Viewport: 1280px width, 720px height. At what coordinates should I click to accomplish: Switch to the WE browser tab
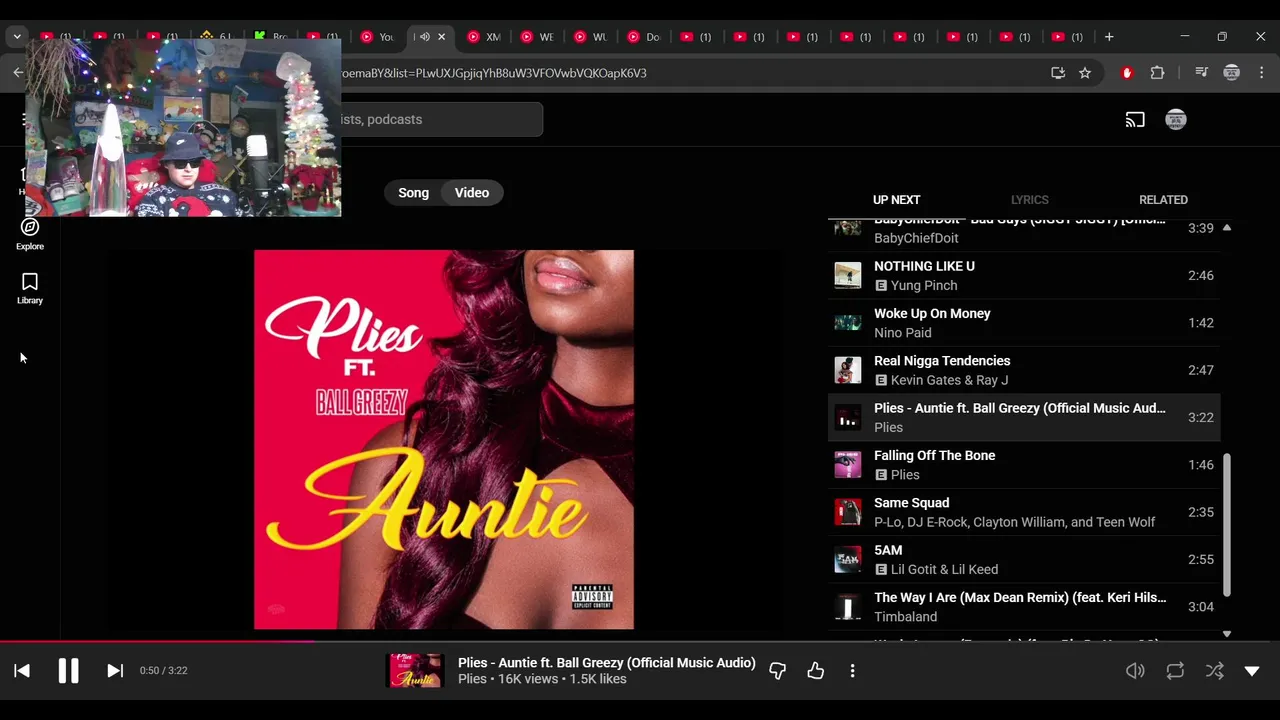click(537, 37)
